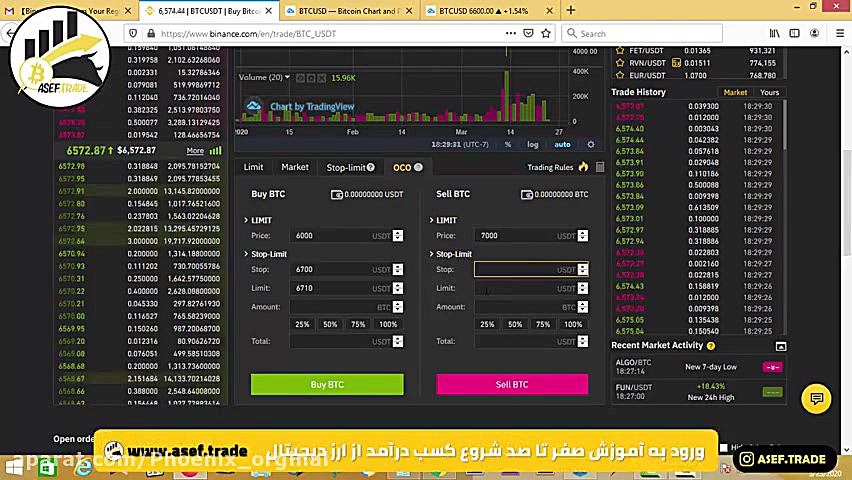Star the FET/USDT pair as favorite
The image size is (852, 480).
coord(619,51)
